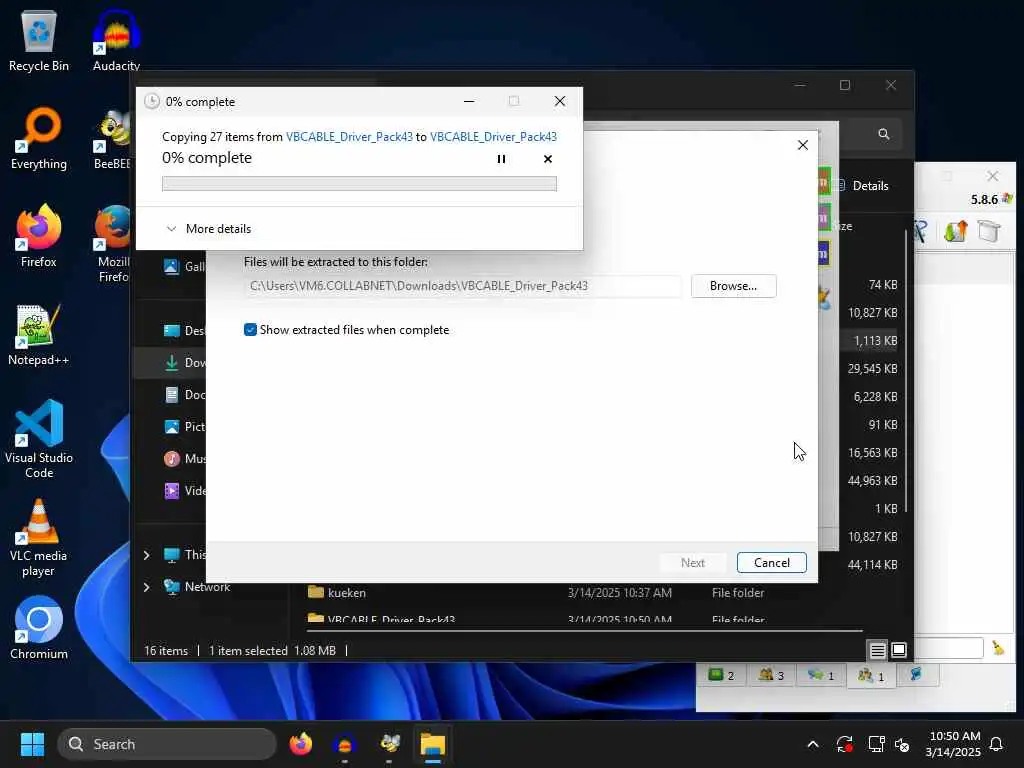
Task: Open Firefox from the taskbar
Action: coord(300,744)
